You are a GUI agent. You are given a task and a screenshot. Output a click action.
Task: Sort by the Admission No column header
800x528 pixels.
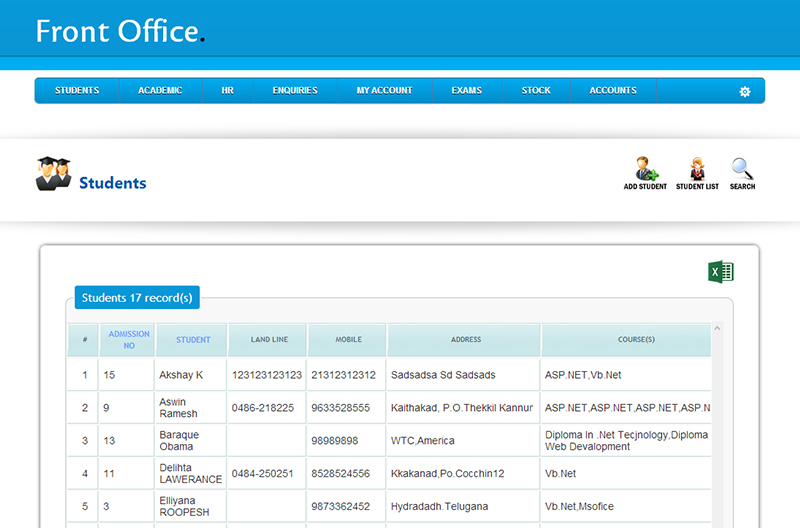[x=128, y=339]
